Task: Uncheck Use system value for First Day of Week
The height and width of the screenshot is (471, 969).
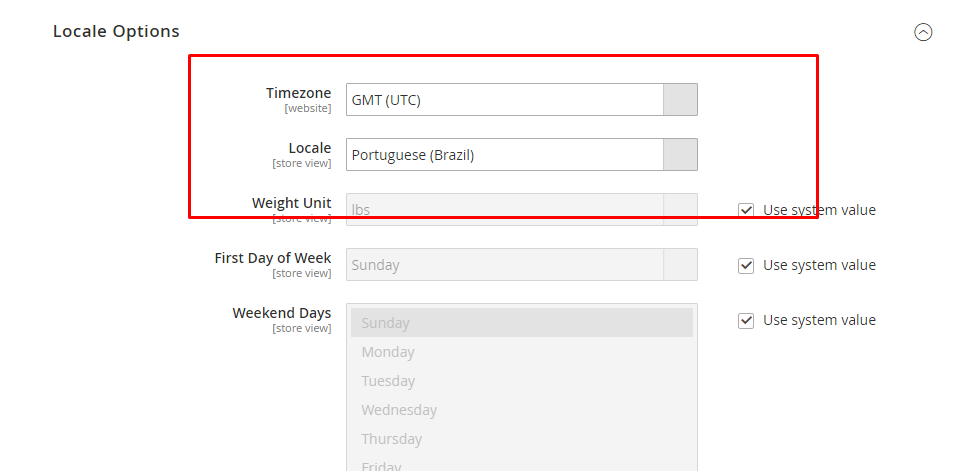Action: pyautogui.click(x=746, y=265)
